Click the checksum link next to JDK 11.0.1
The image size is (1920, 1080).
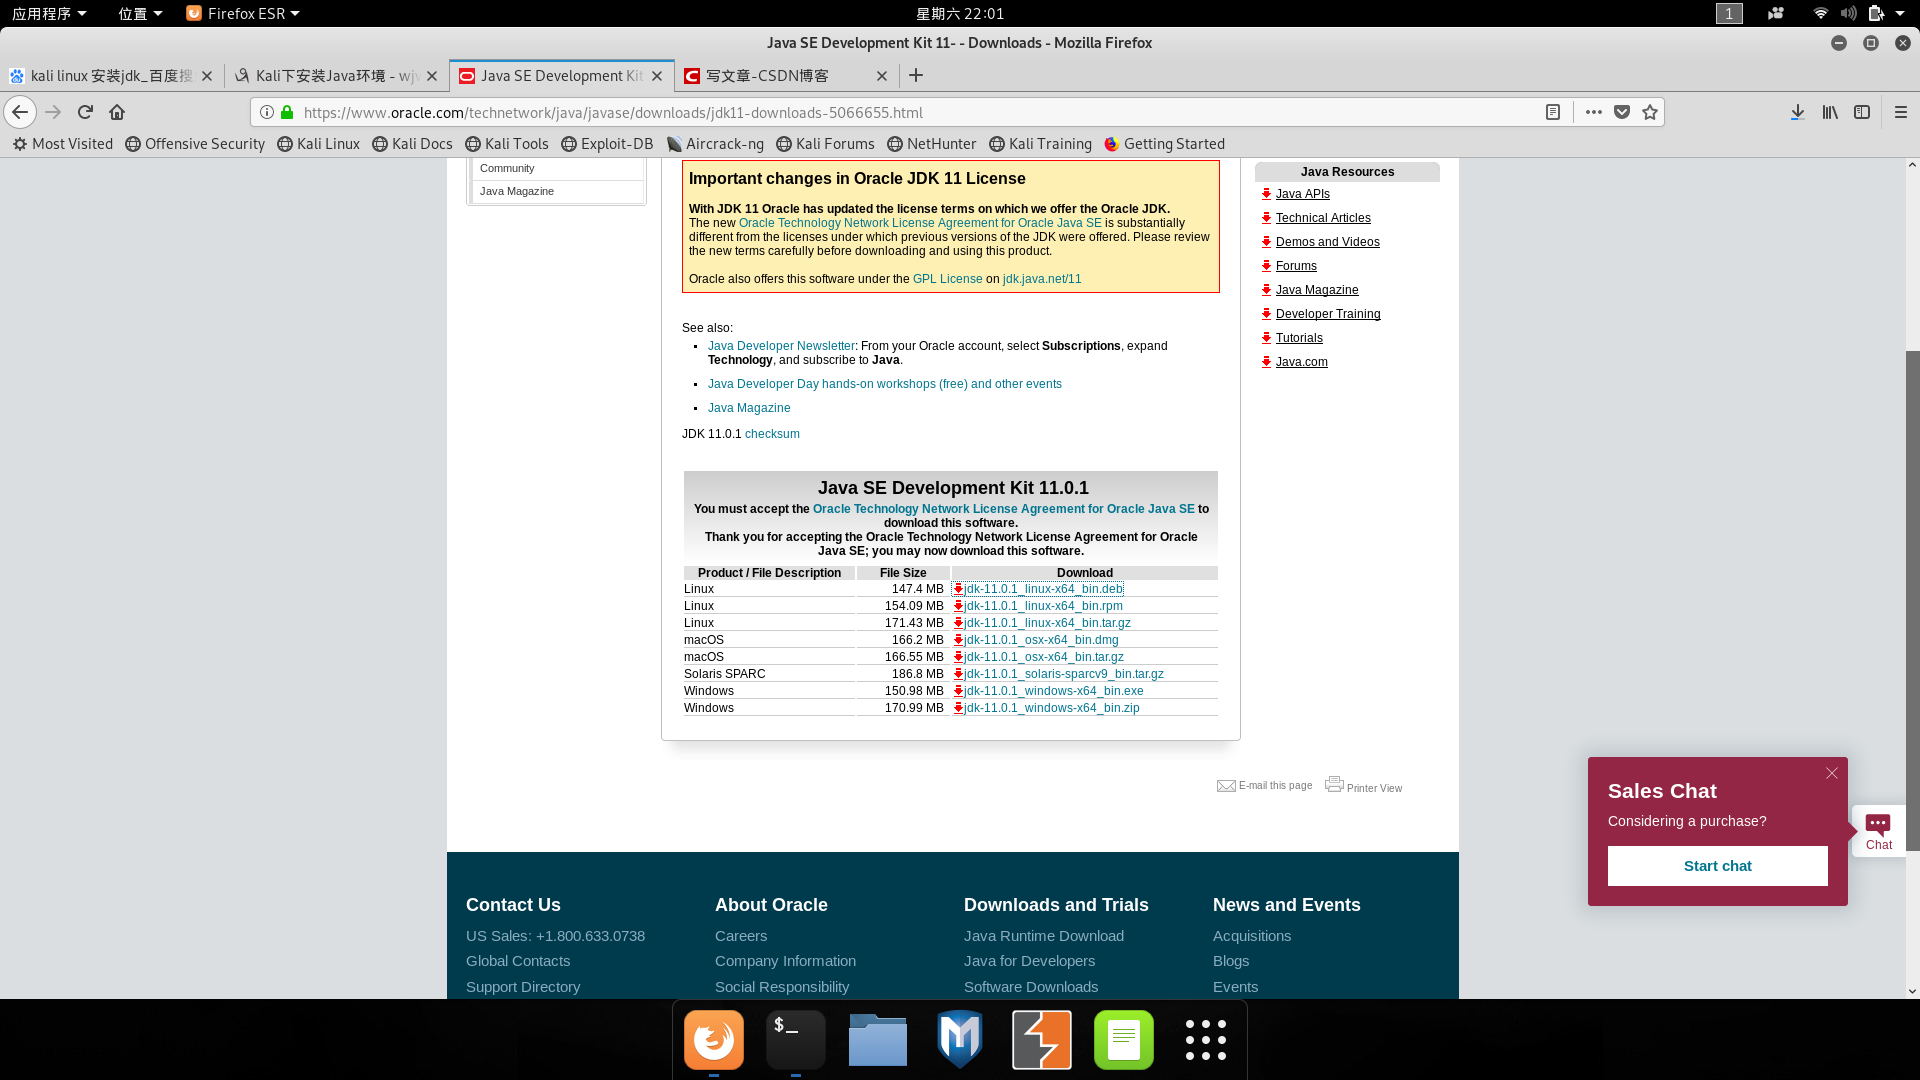coord(771,433)
